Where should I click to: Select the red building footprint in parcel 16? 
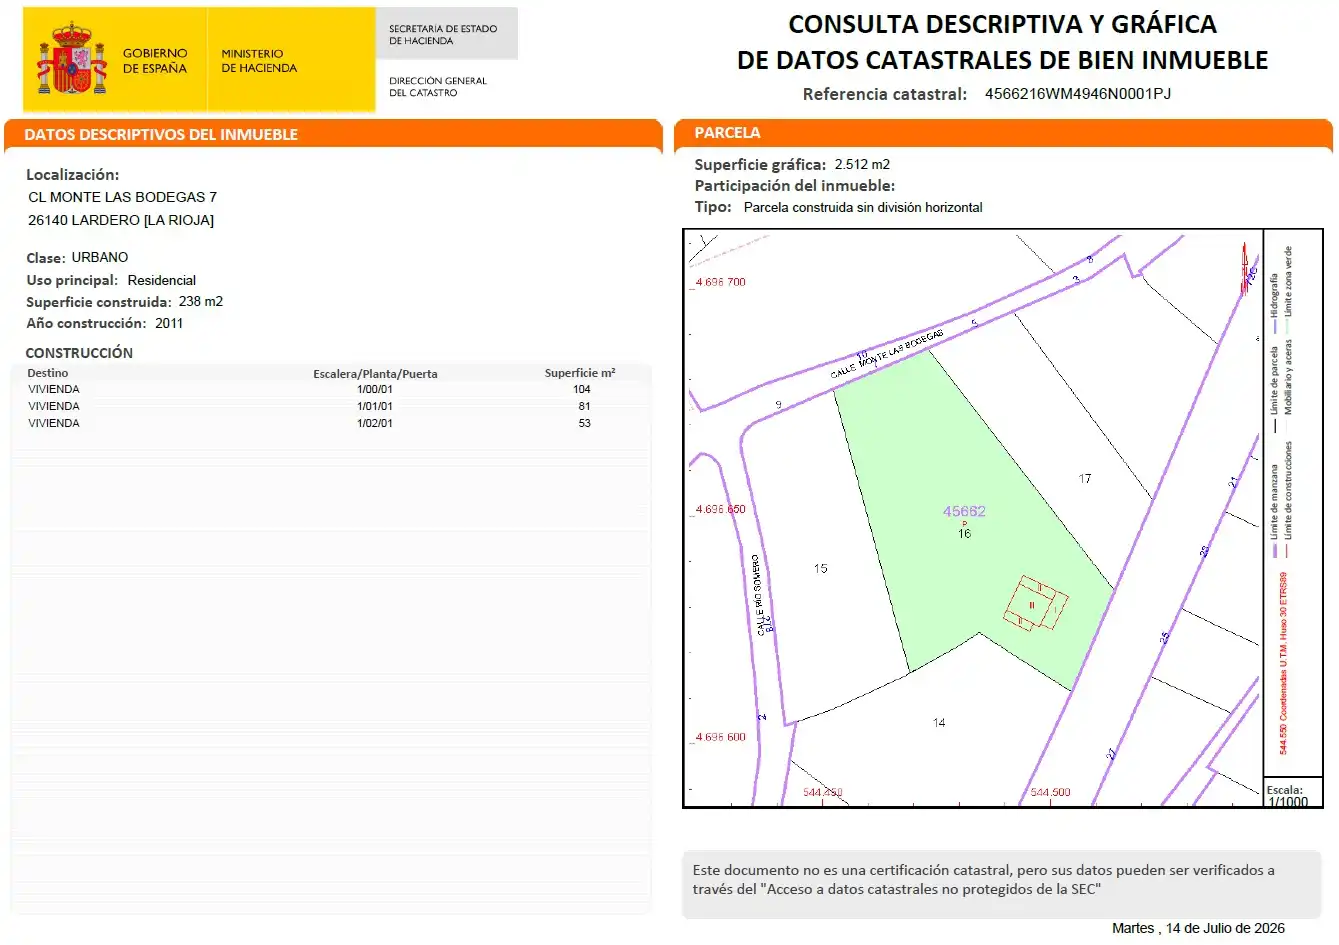click(x=1036, y=603)
